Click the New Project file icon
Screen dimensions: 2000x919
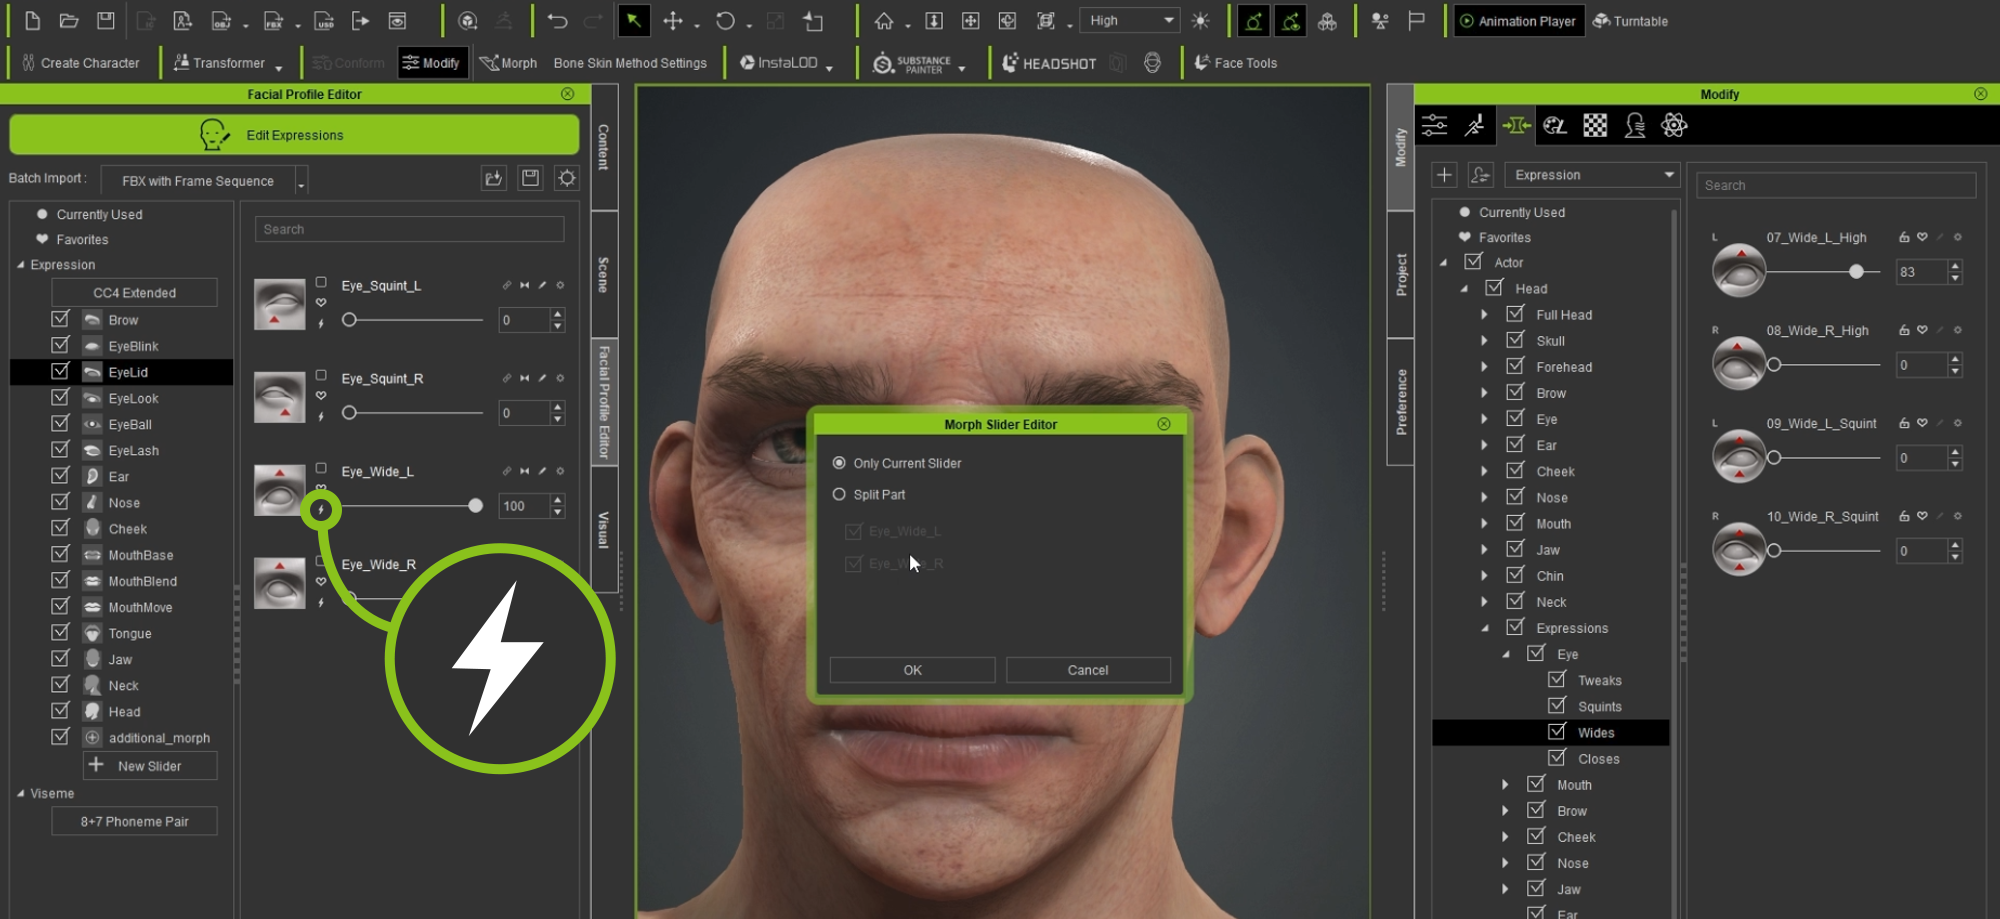[x=32, y=20]
